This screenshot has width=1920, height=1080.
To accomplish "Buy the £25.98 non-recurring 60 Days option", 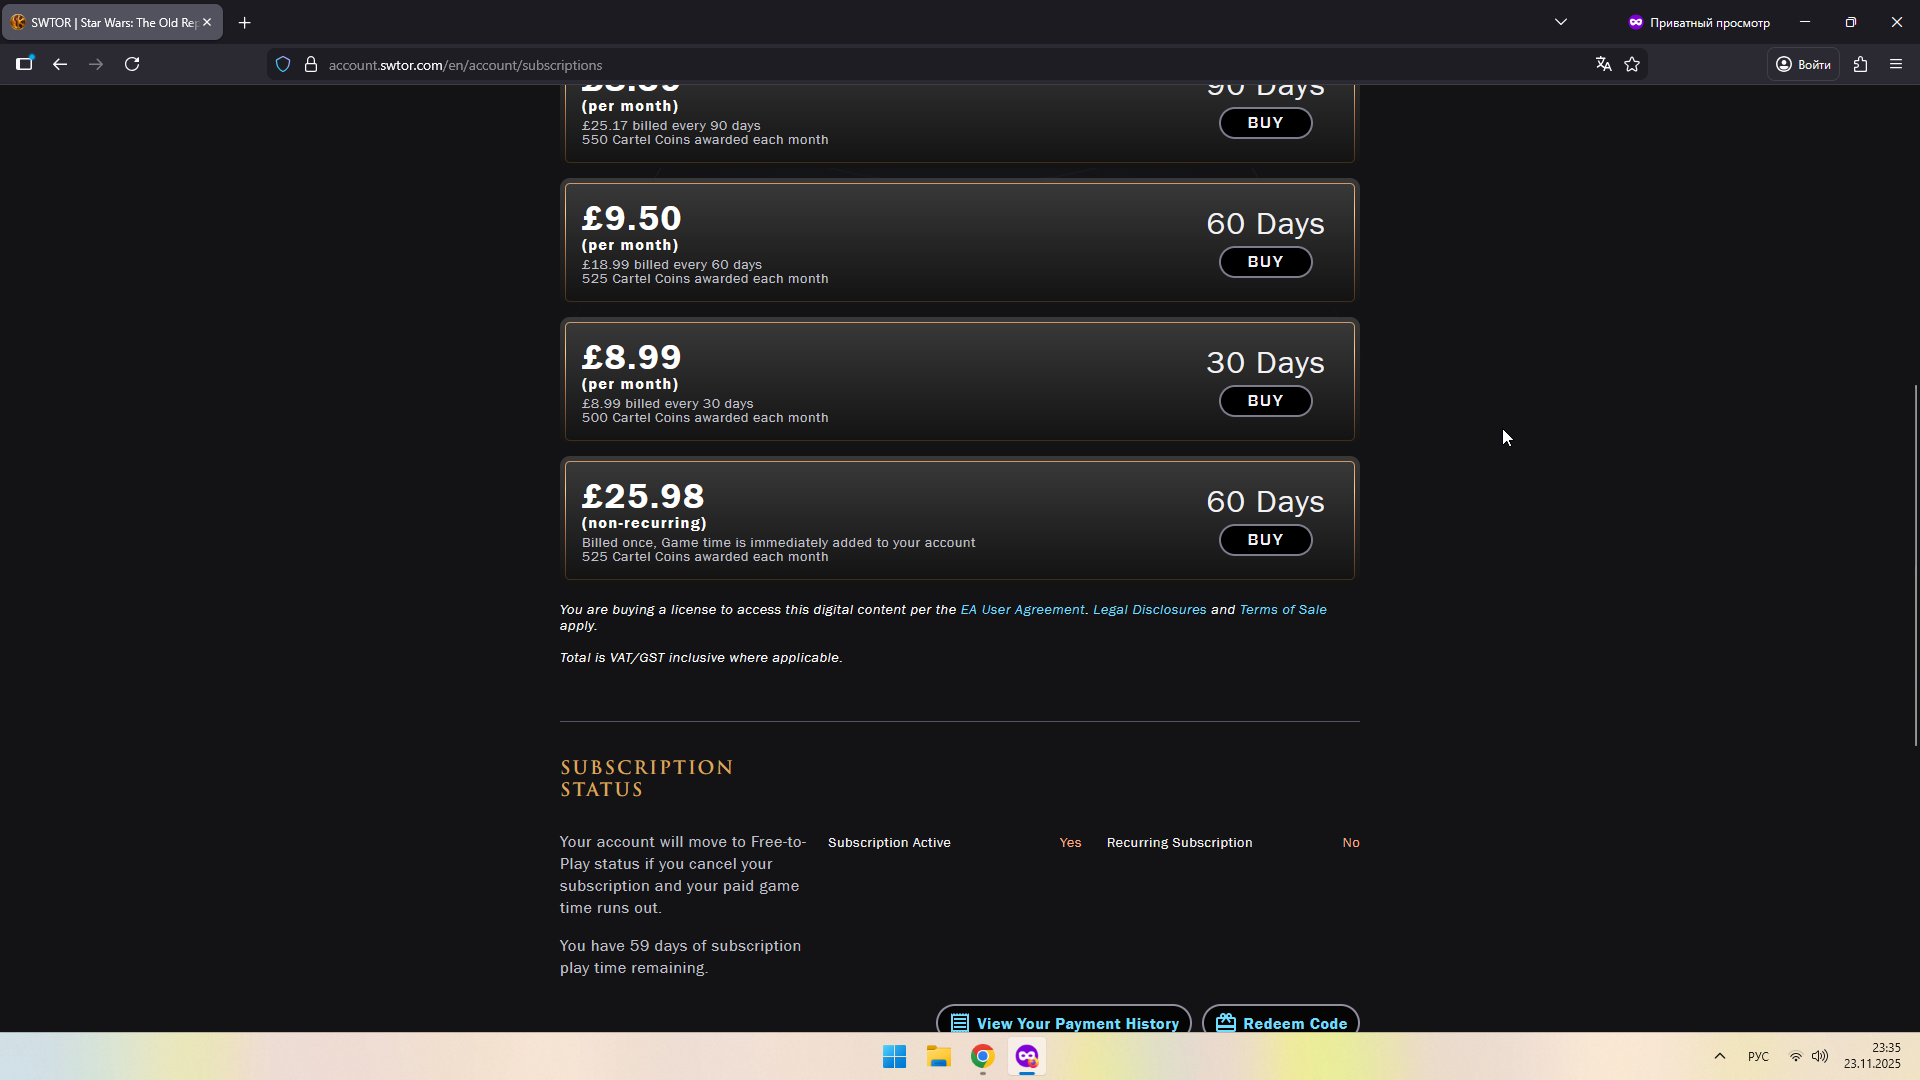I will click(1265, 540).
